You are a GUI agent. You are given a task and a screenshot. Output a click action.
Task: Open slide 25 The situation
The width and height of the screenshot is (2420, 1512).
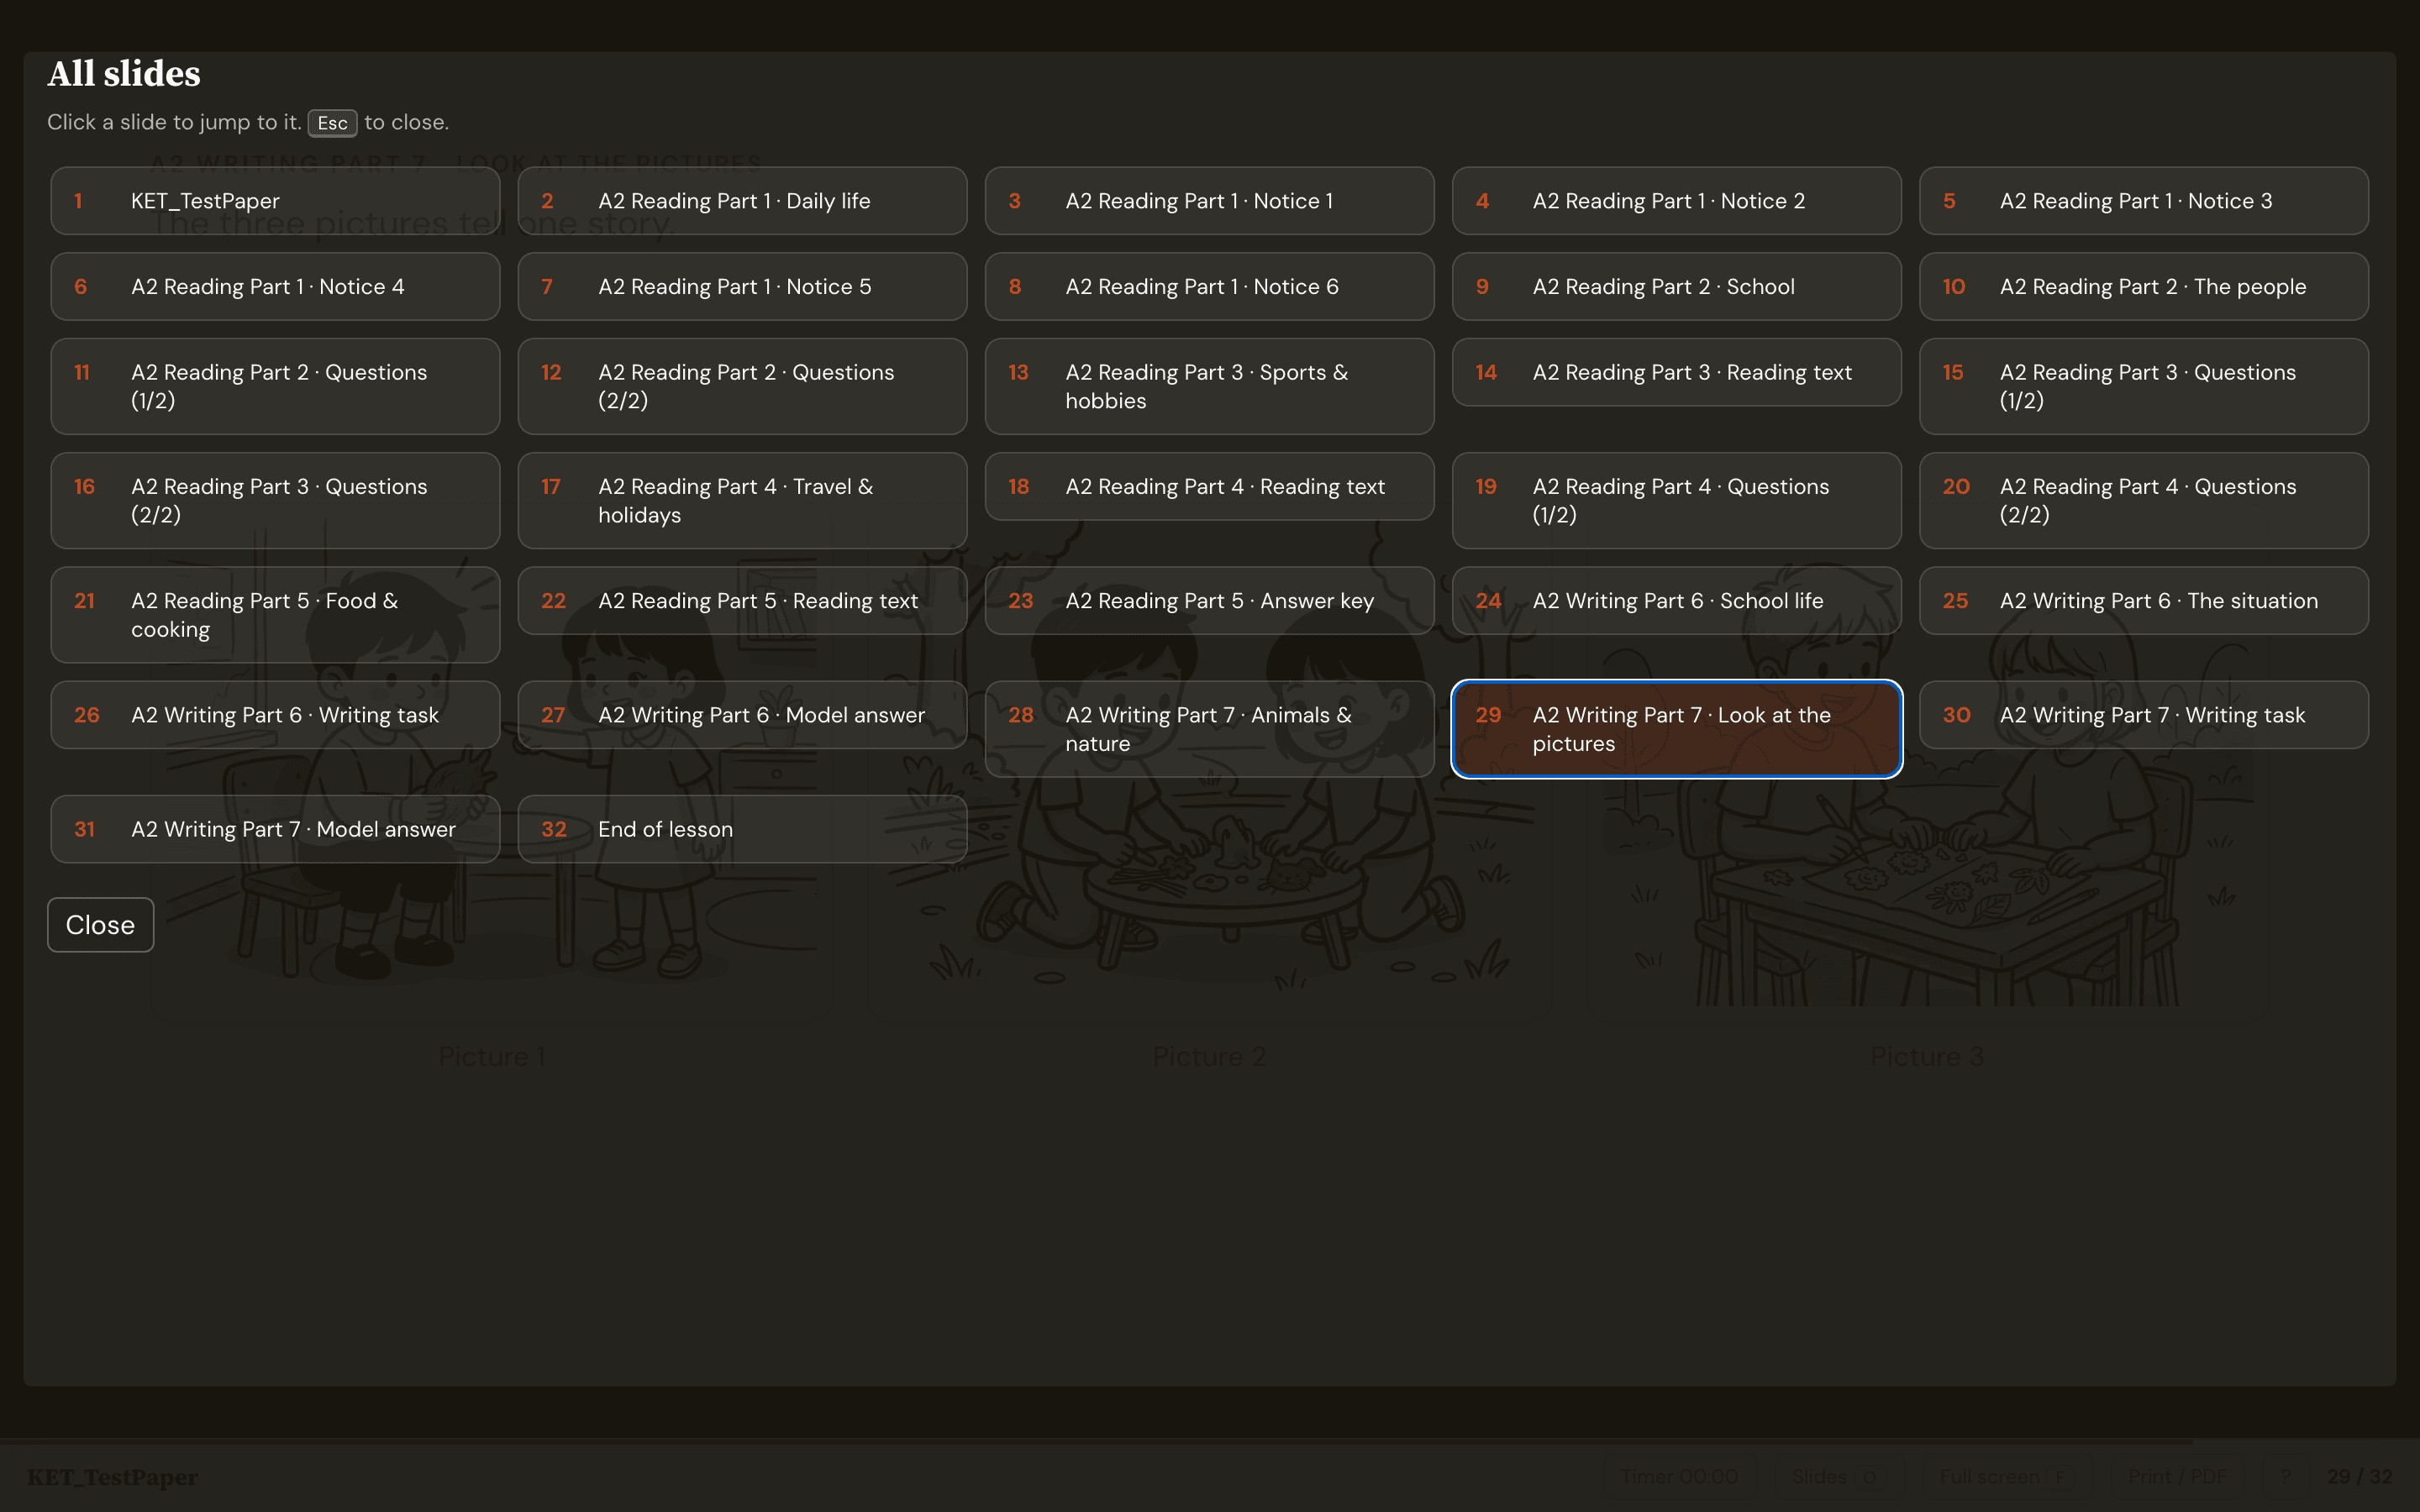(x=2143, y=601)
